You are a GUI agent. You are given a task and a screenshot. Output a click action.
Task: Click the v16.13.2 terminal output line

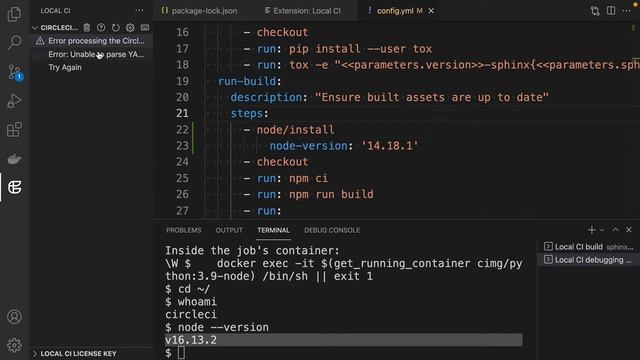click(x=343, y=340)
